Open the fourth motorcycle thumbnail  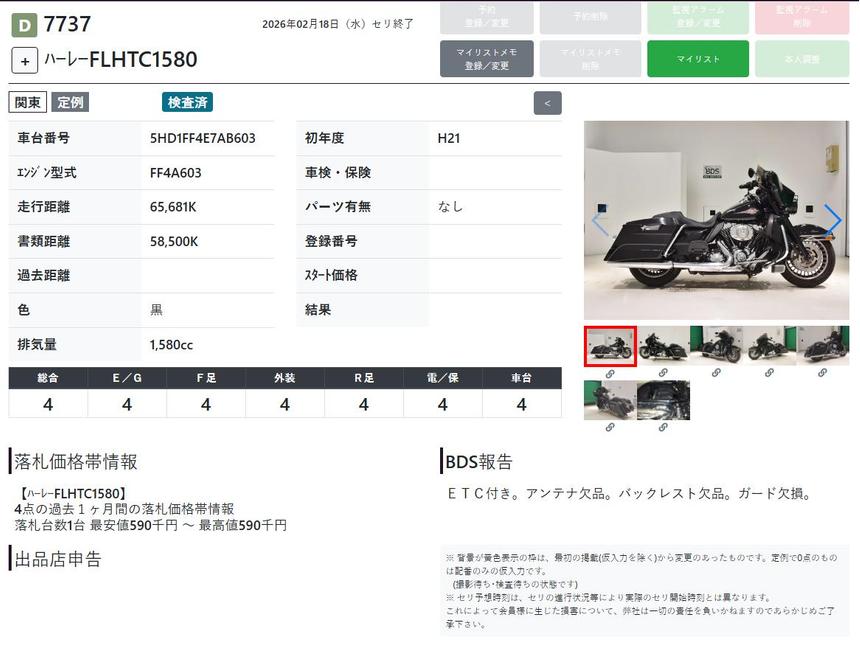769,346
